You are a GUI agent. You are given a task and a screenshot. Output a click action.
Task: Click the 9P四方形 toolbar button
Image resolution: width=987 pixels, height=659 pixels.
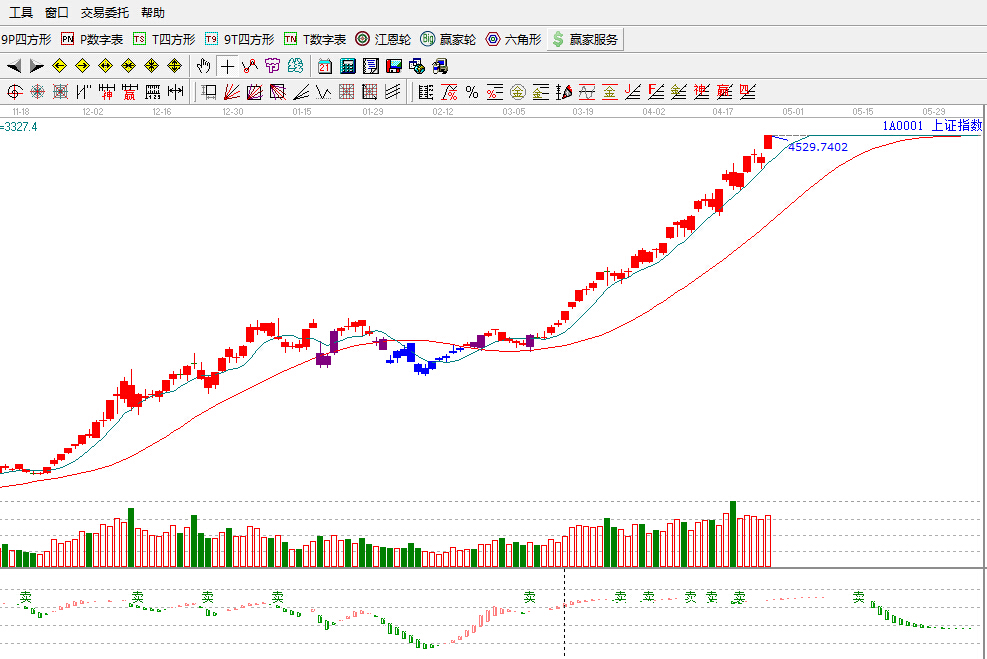[x=26, y=40]
